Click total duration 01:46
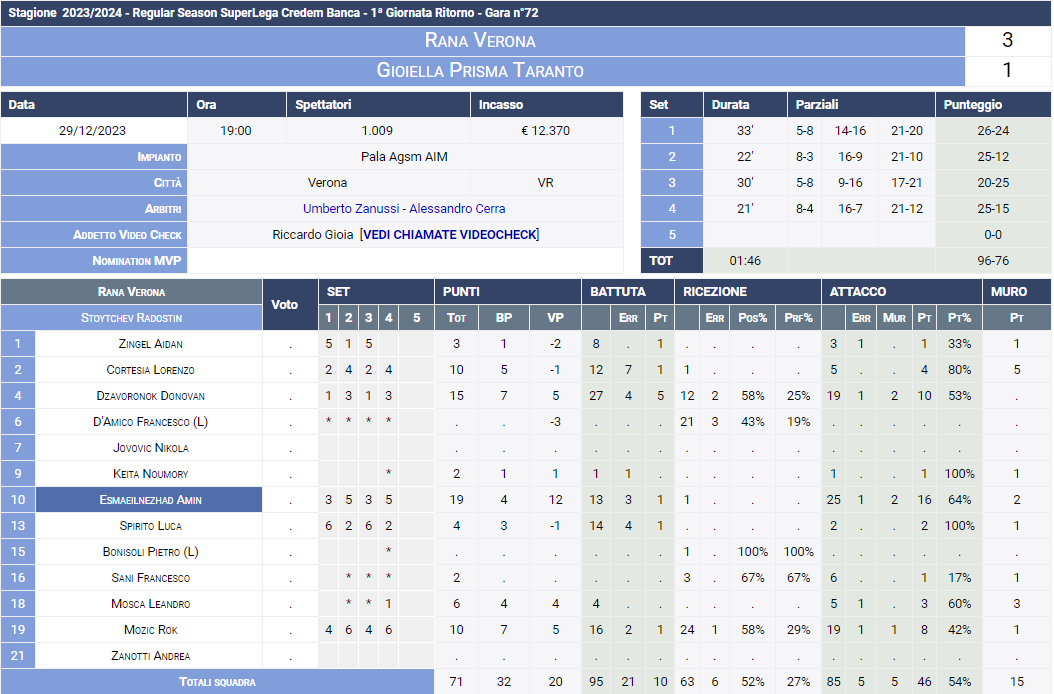This screenshot has width=1054, height=694. (x=745, y=261)
